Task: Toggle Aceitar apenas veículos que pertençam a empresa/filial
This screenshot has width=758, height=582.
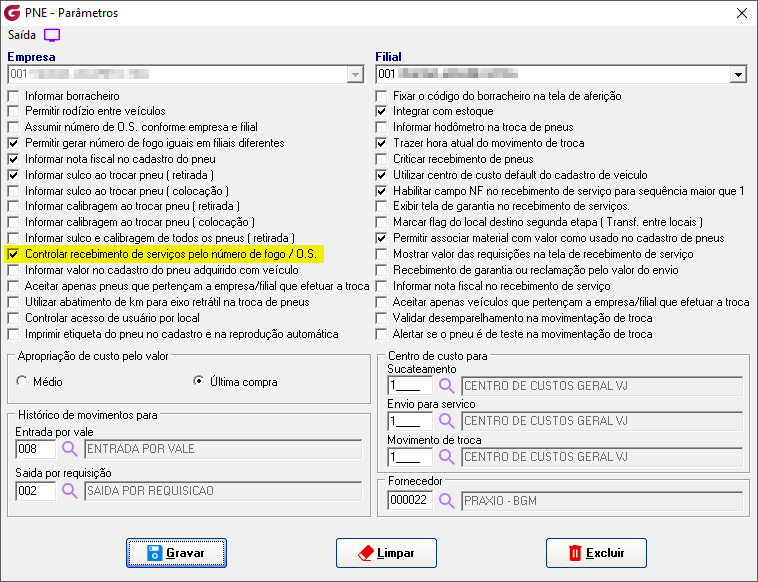Action: [x=381, y=302]
